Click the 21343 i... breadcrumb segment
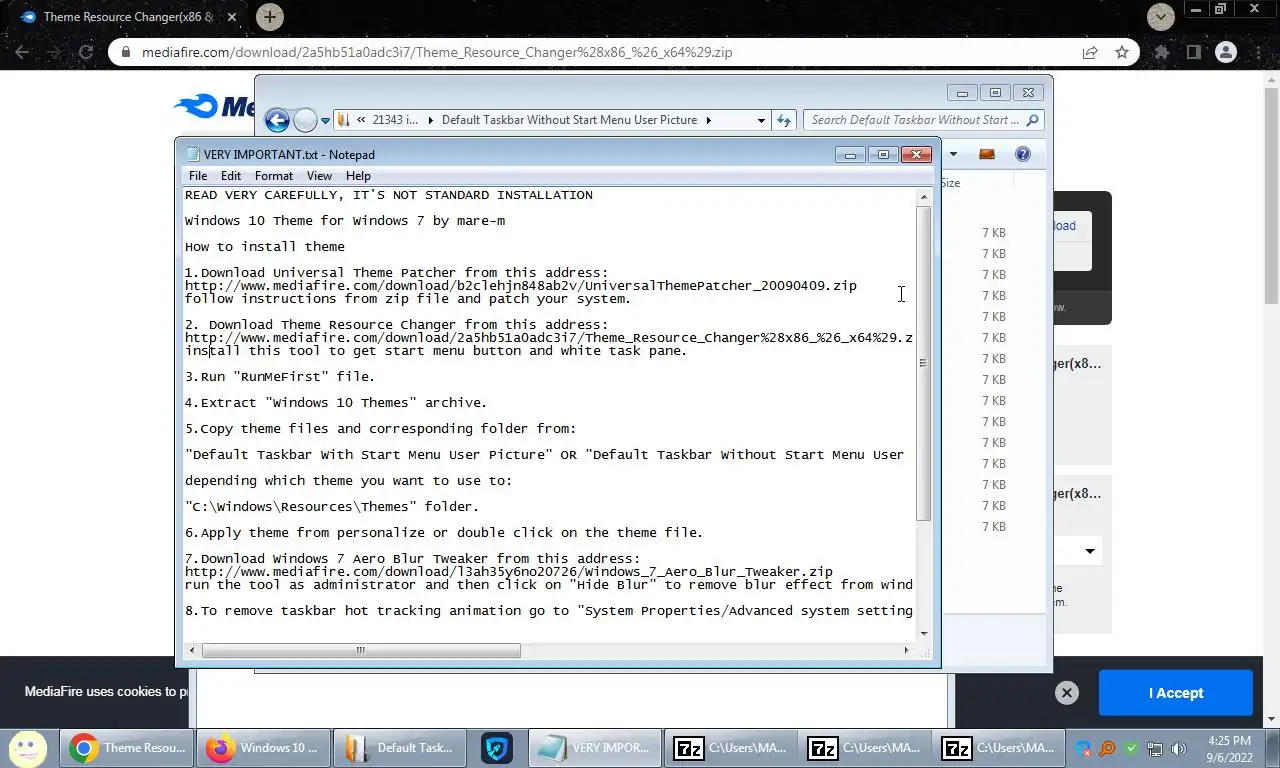The image size is (1280, 768). pyautogui.click(x=395, y=120)
